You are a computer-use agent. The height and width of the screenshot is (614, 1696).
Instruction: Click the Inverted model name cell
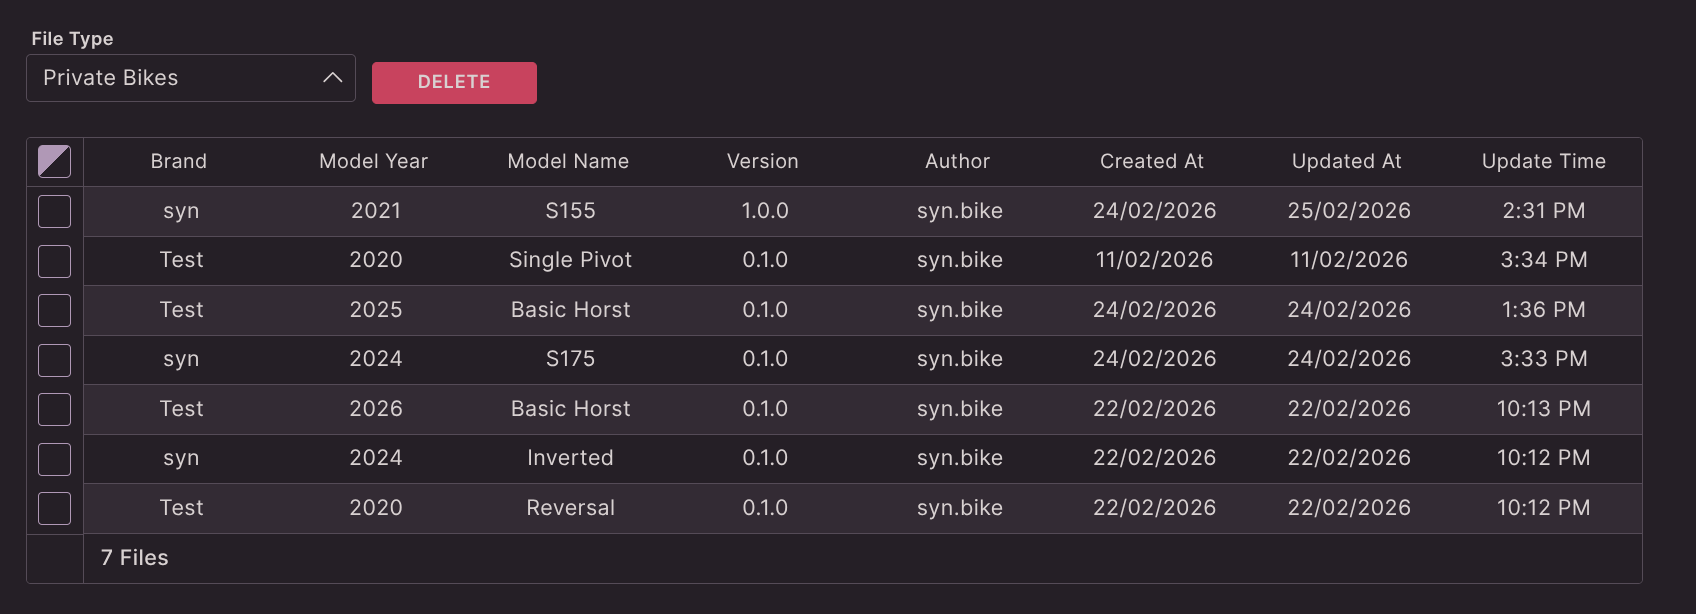click(x=570, y=458)
